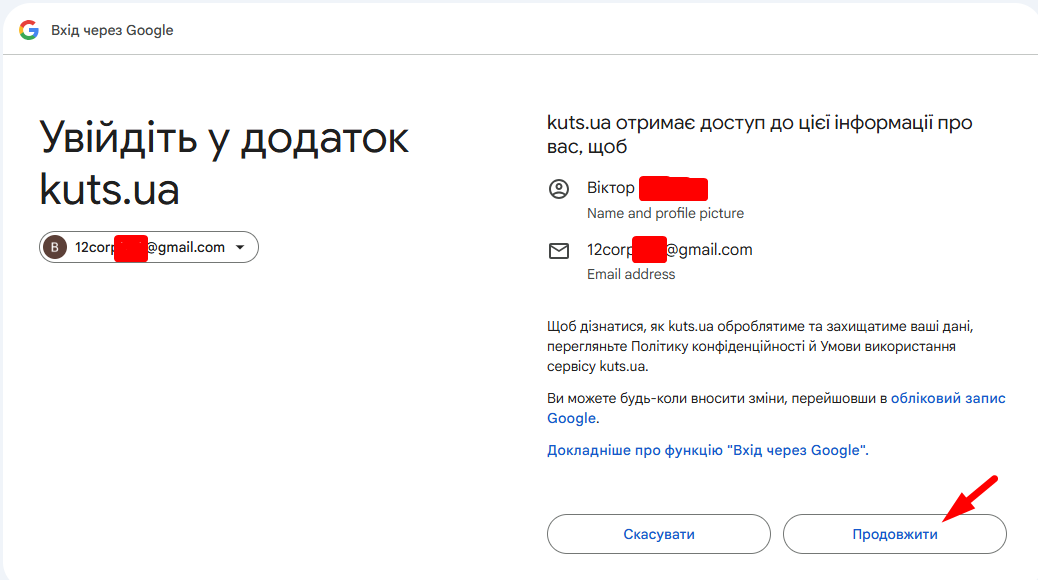1038x580 pixels.
Task: Select the name Віктор in permissions list
Action: click(x=610, y=188)
